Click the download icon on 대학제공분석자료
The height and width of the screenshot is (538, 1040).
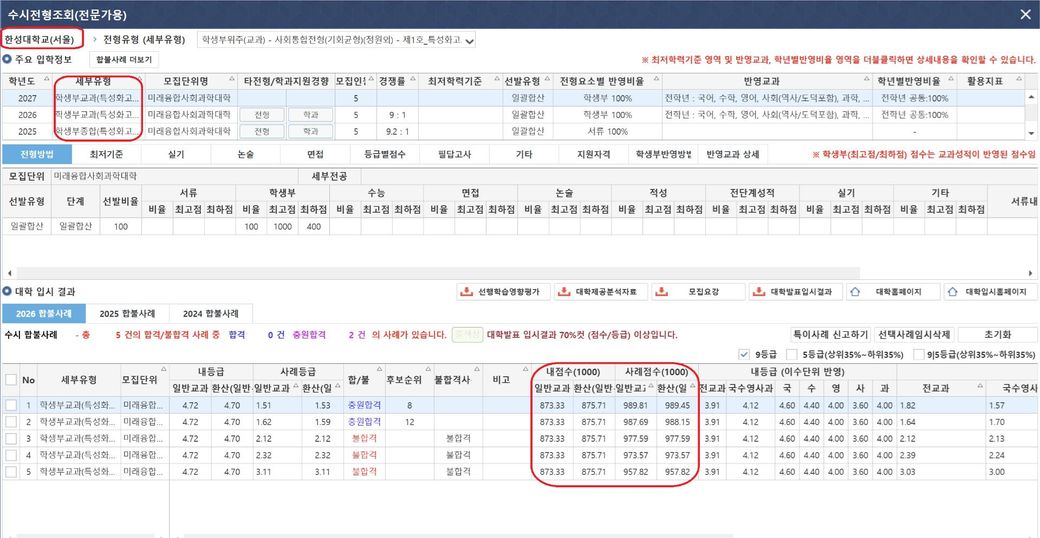point(564,292)
